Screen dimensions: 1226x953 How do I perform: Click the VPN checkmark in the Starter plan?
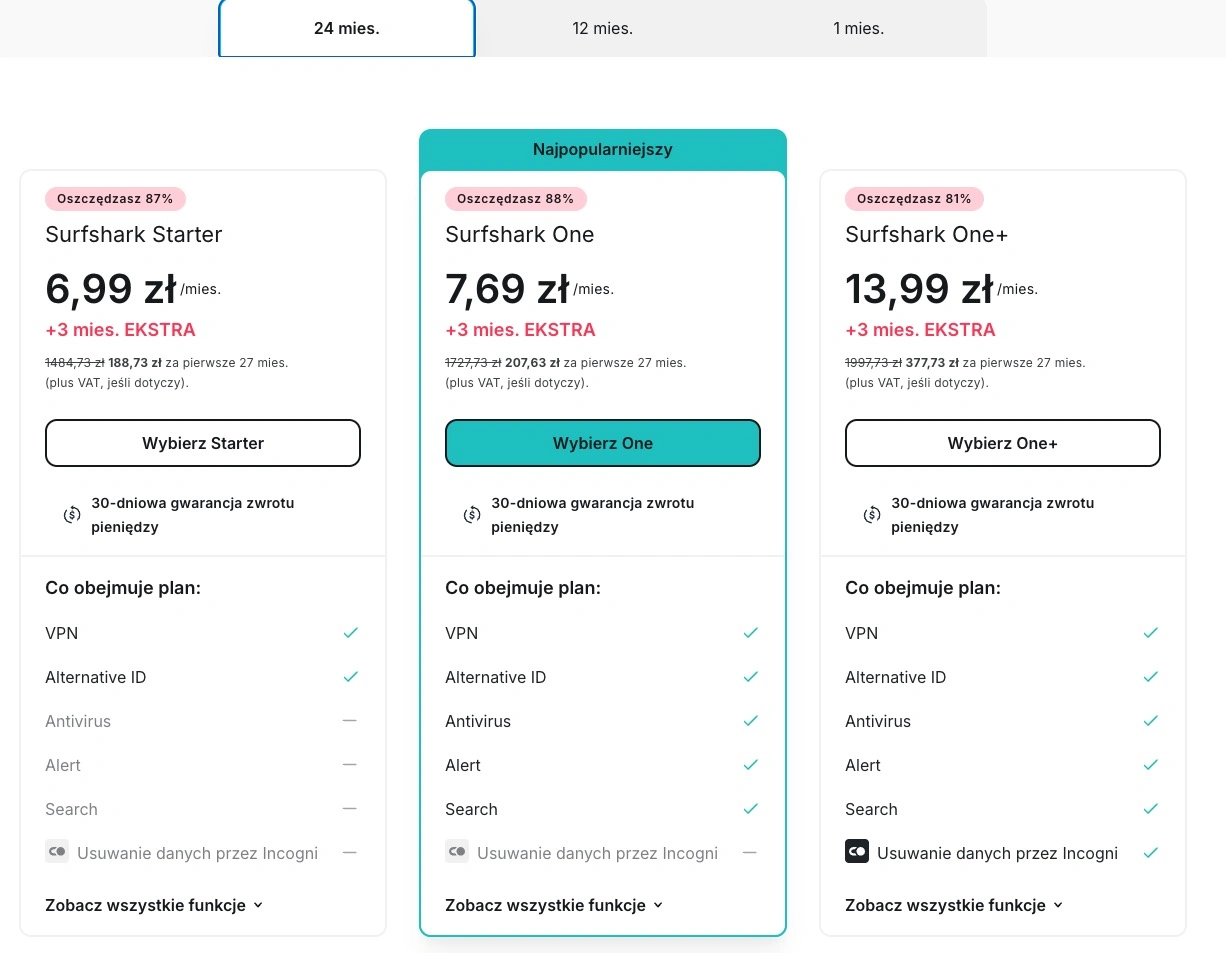pyautogui.click(x=350, y=633)
